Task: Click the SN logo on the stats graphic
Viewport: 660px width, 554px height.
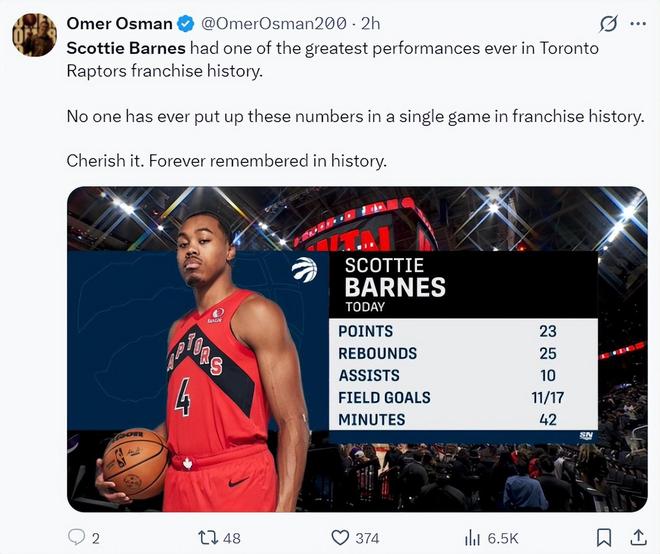Action: (x=586, y=436)
